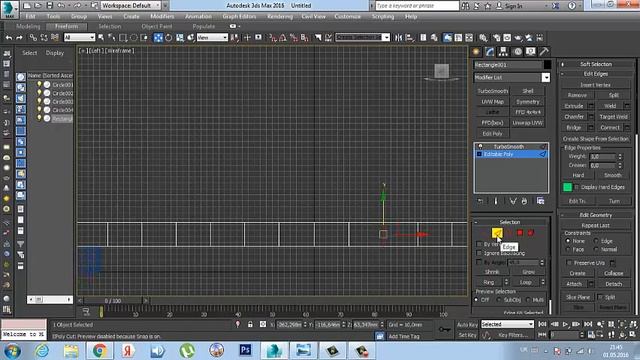Image resolution: width=640 pixels, height=360 pixels.
Task: Open the reference coordinate View dropdown
Action: (x=212, y=38)
